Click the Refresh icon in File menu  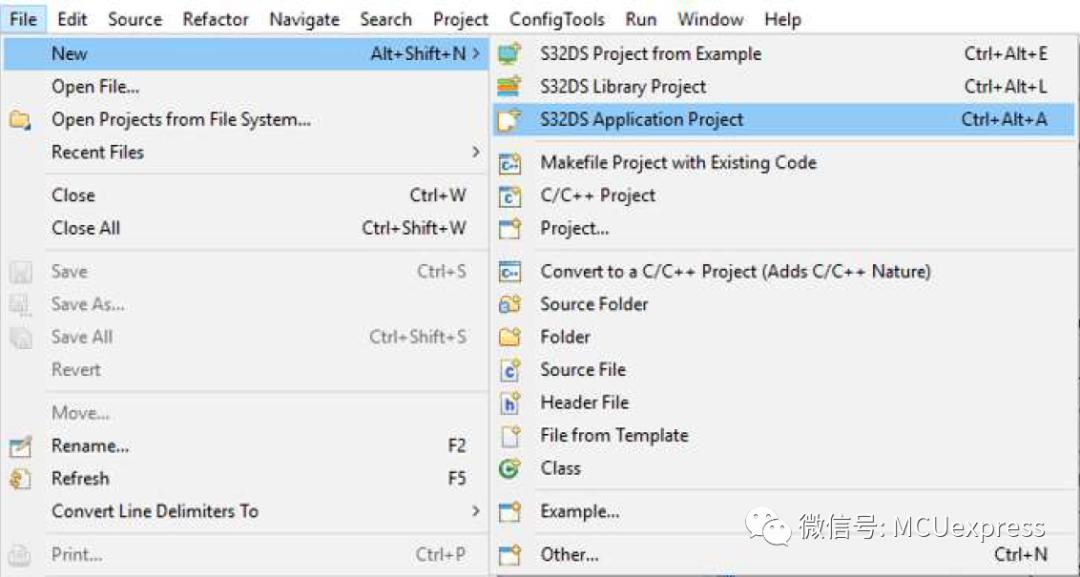coord(21,479)
